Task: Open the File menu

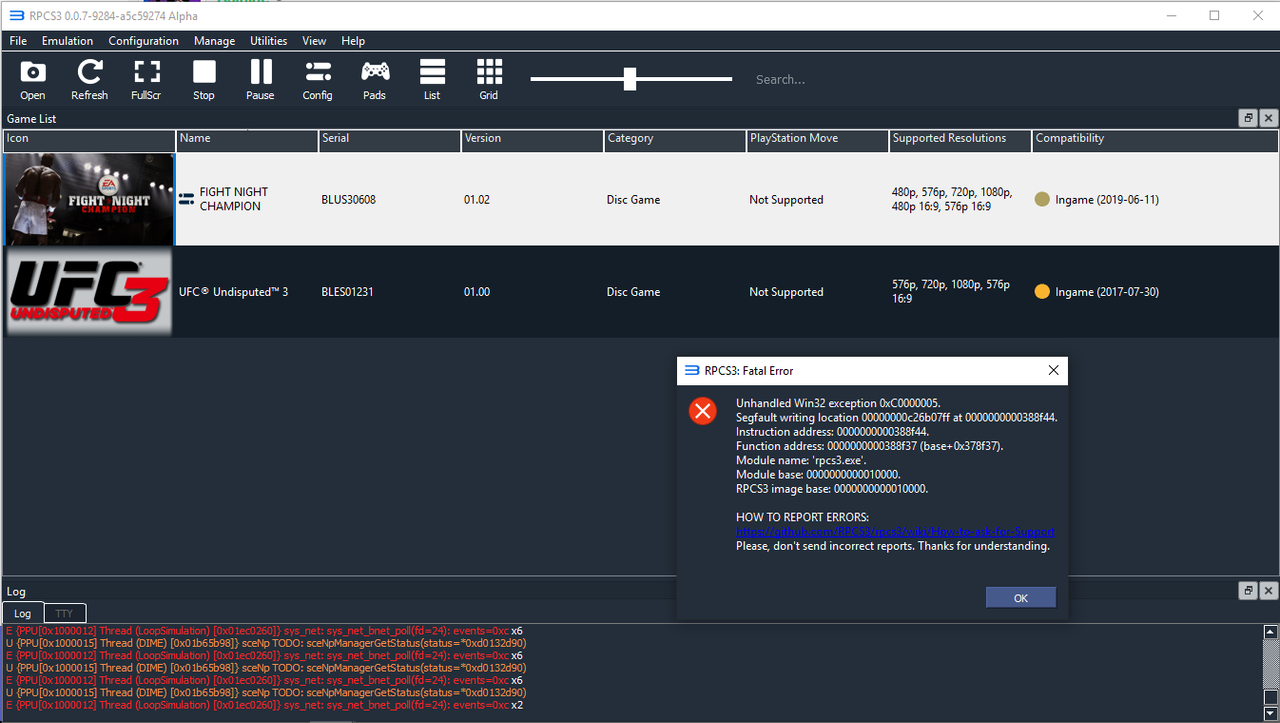Action: tap(18, 41)
